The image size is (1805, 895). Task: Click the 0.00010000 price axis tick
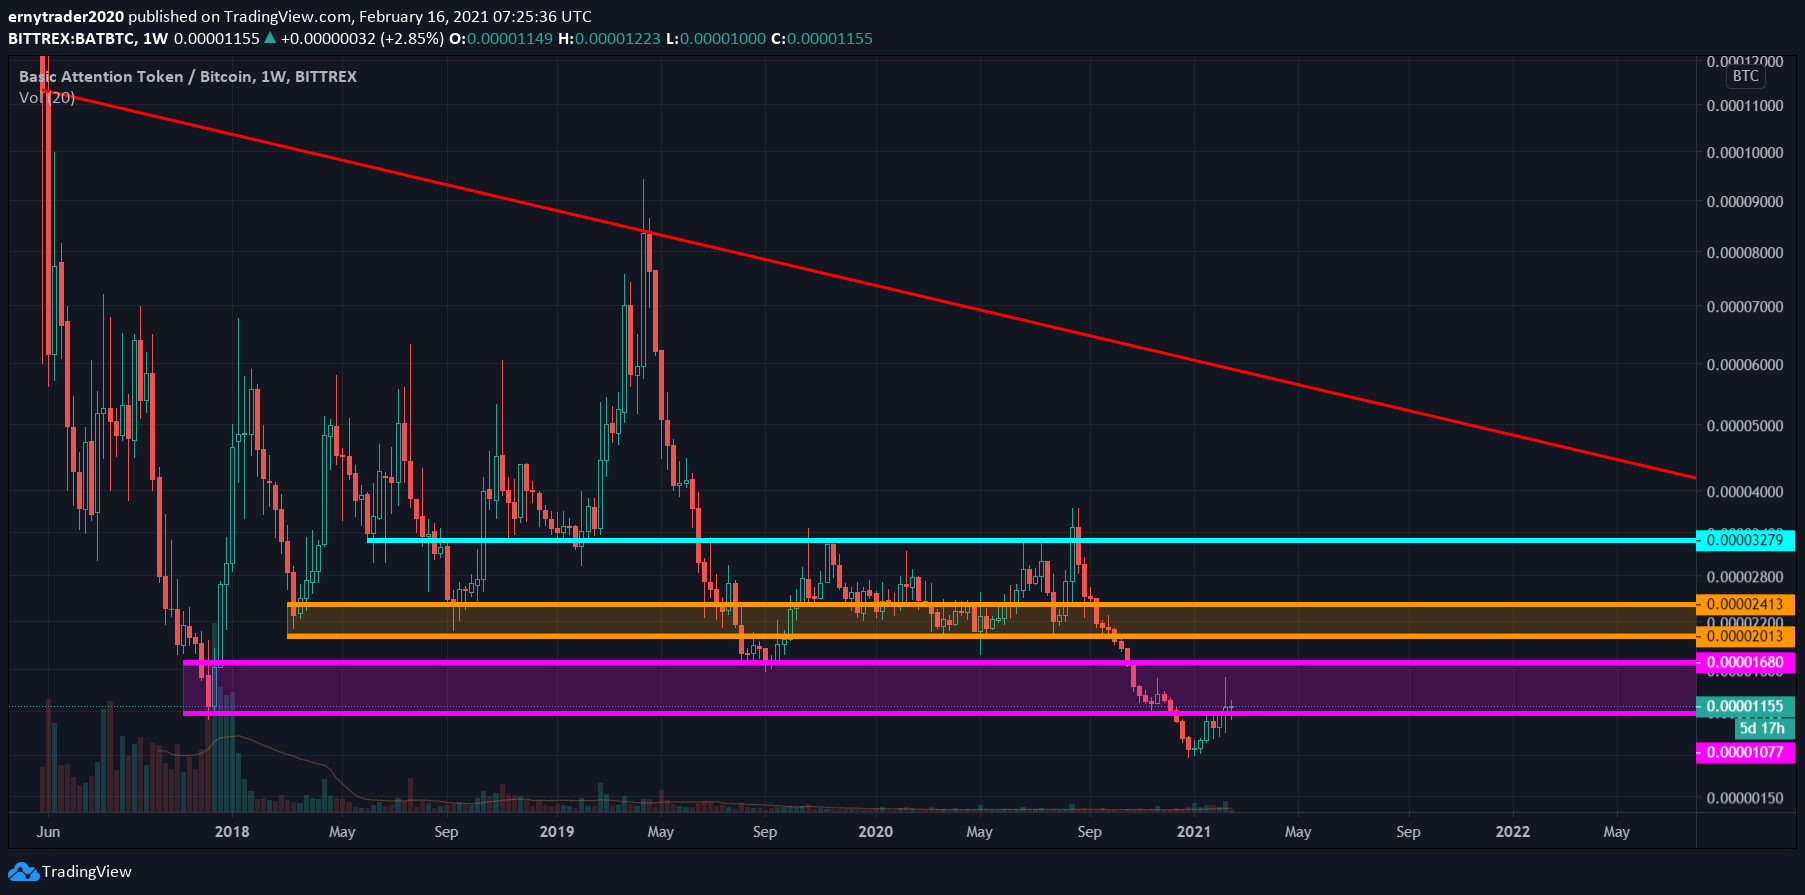1745,152
